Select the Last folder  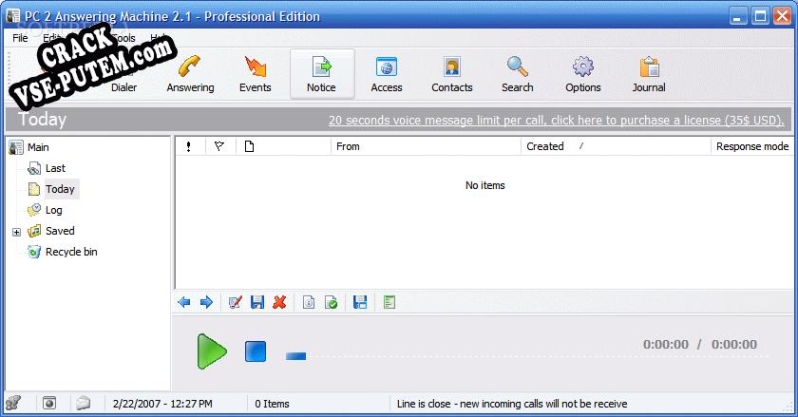click(x=55, y=168)
